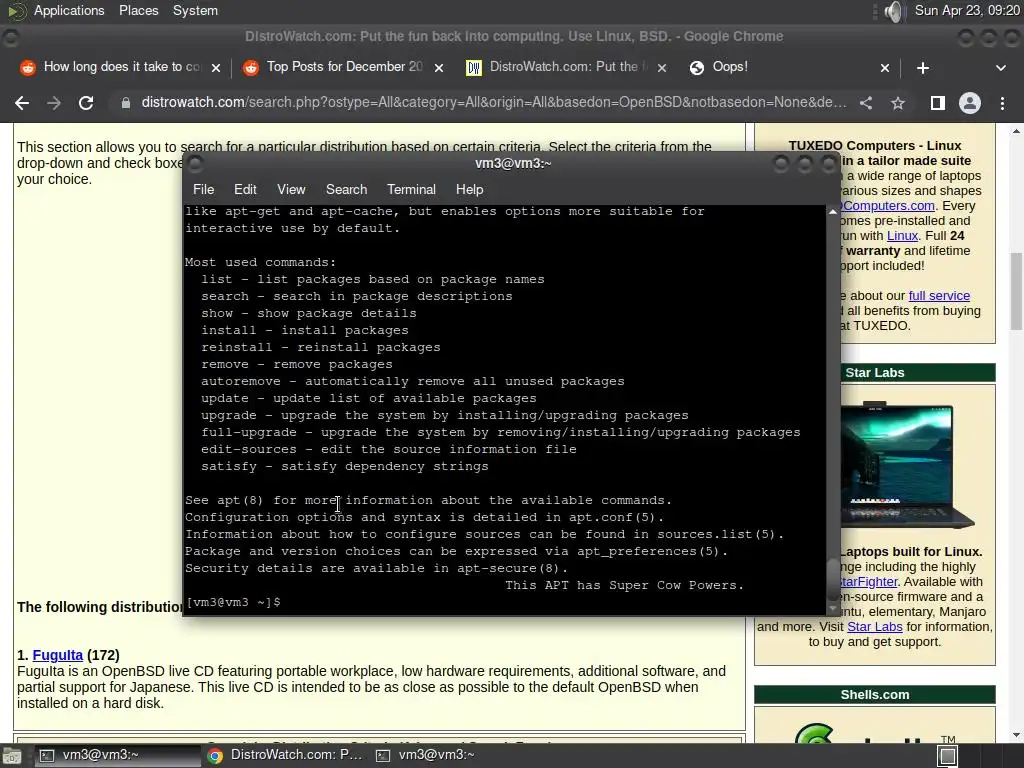Open terminal Help menu
This screenshot has height=768, width=1024.
[469, 189]
